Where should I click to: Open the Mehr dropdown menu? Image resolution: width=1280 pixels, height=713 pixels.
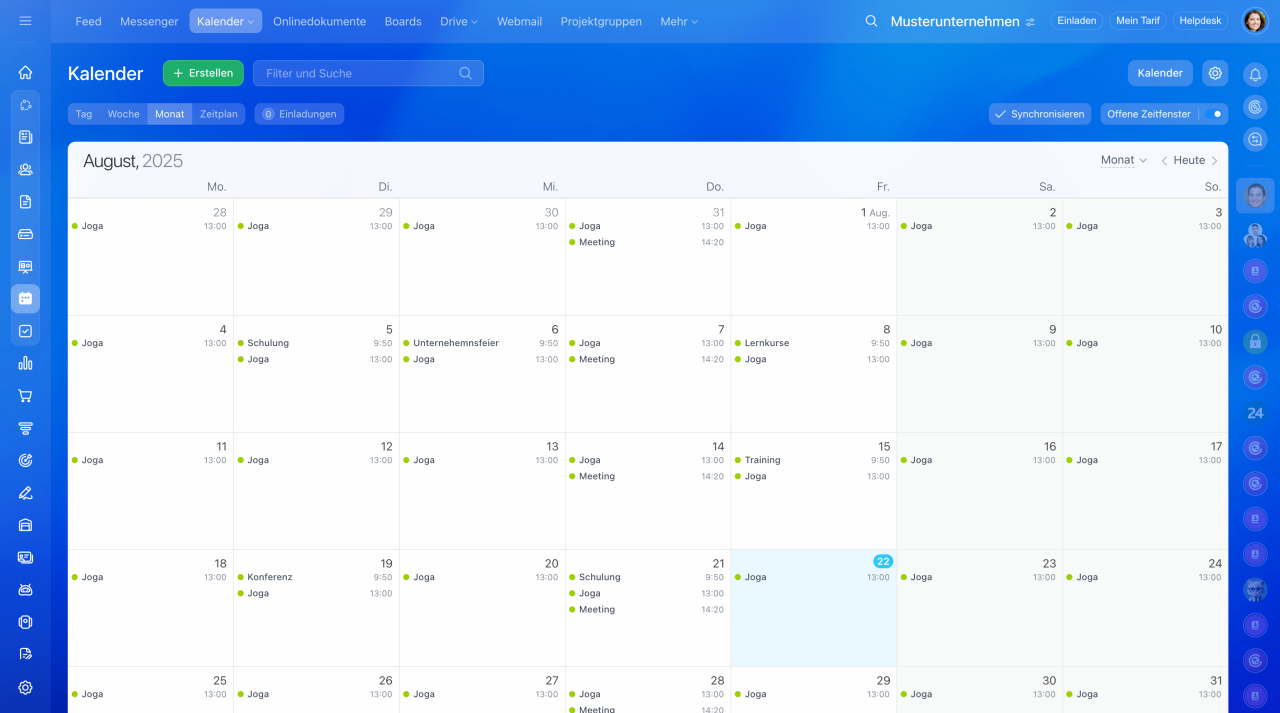coord(679,21)
